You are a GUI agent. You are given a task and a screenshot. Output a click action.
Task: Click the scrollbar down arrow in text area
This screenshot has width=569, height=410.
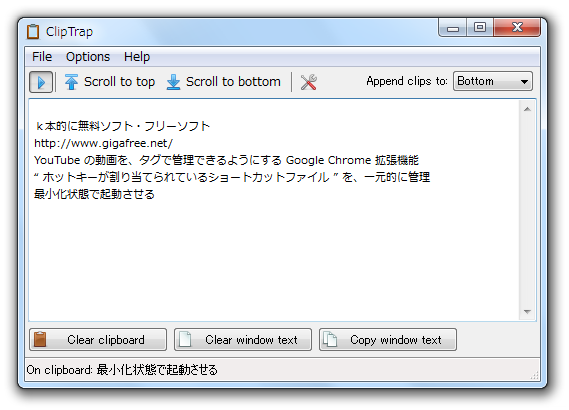pyautogui.click(x=527, y=312)
